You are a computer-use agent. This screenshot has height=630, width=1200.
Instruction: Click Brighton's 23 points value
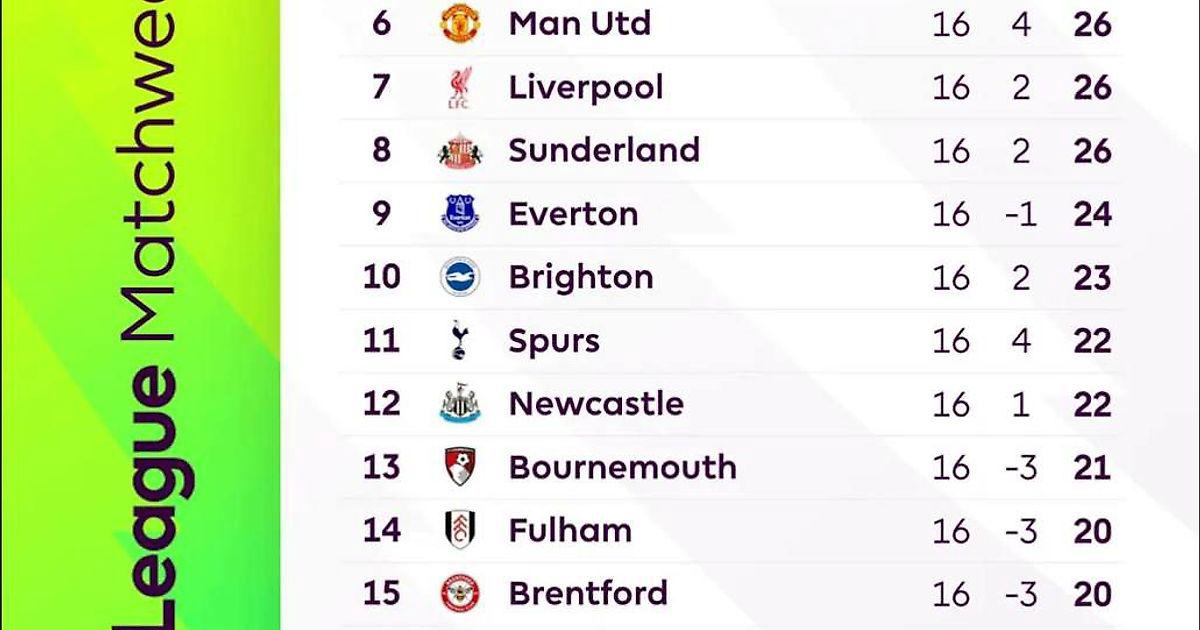(x=1092, y=277)
